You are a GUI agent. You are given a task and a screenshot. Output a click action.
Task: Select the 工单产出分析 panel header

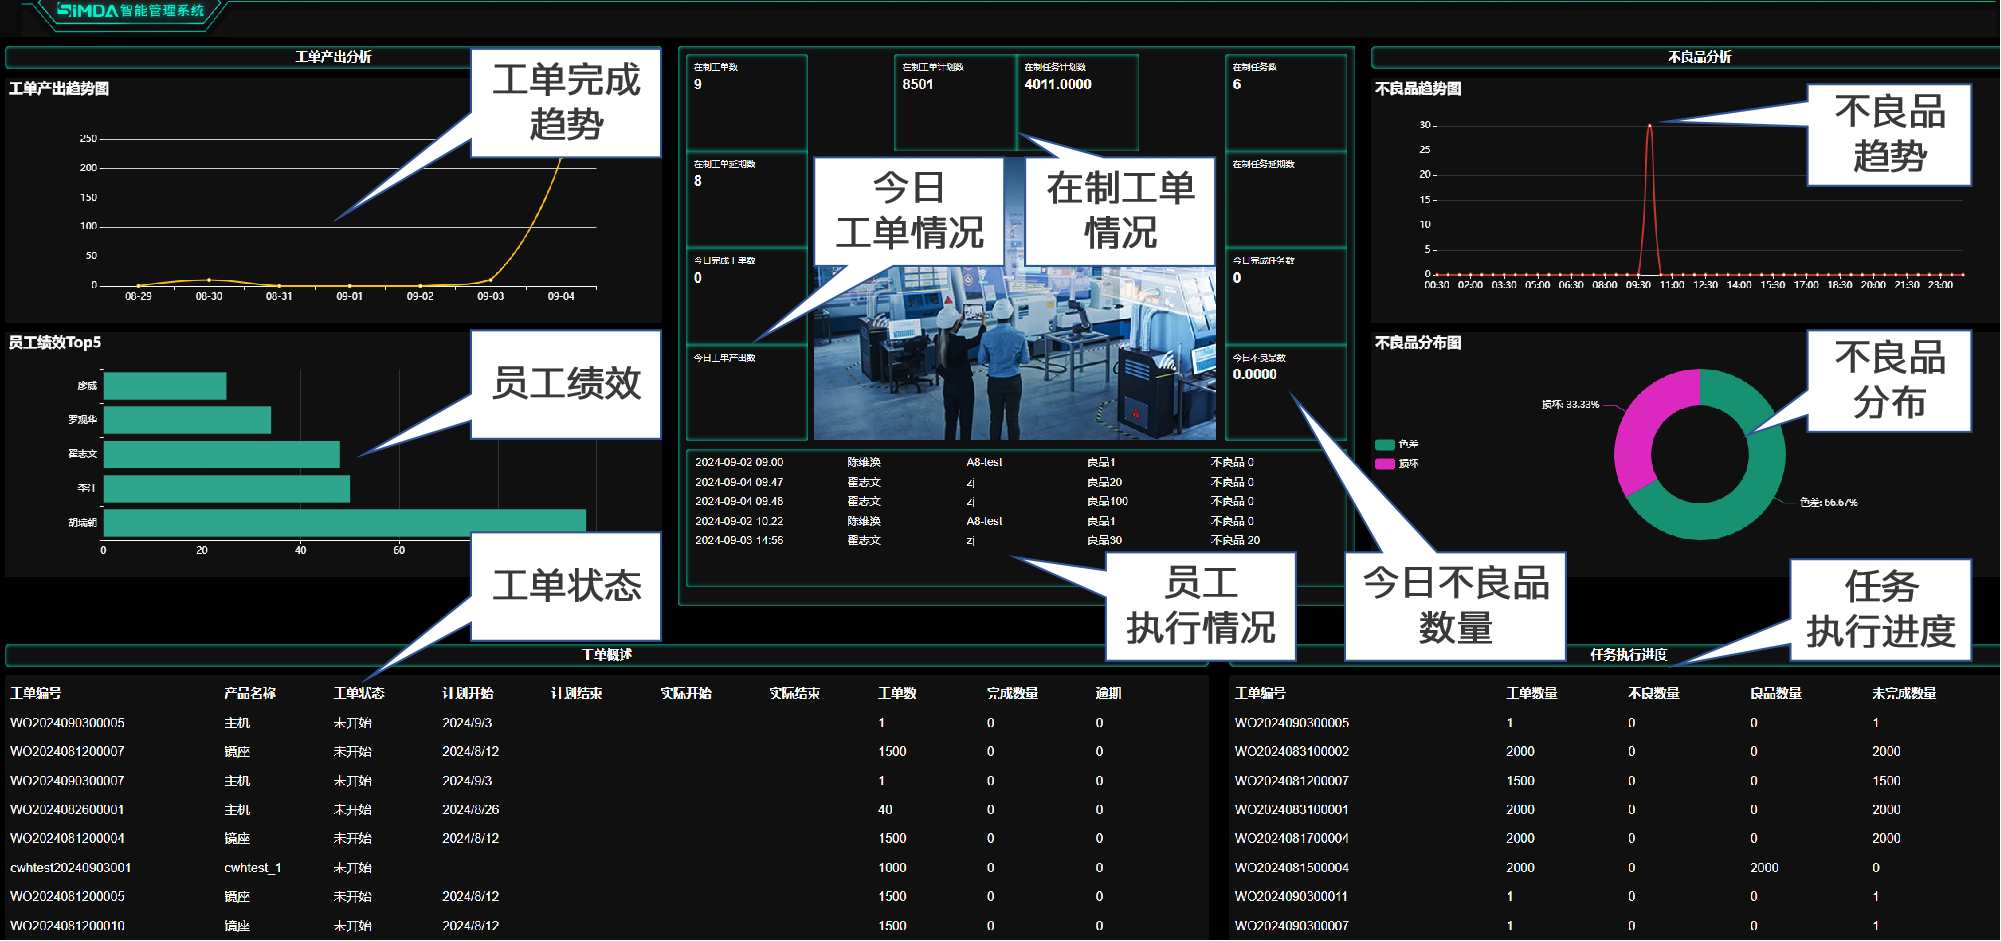click(x=333, y=57)
